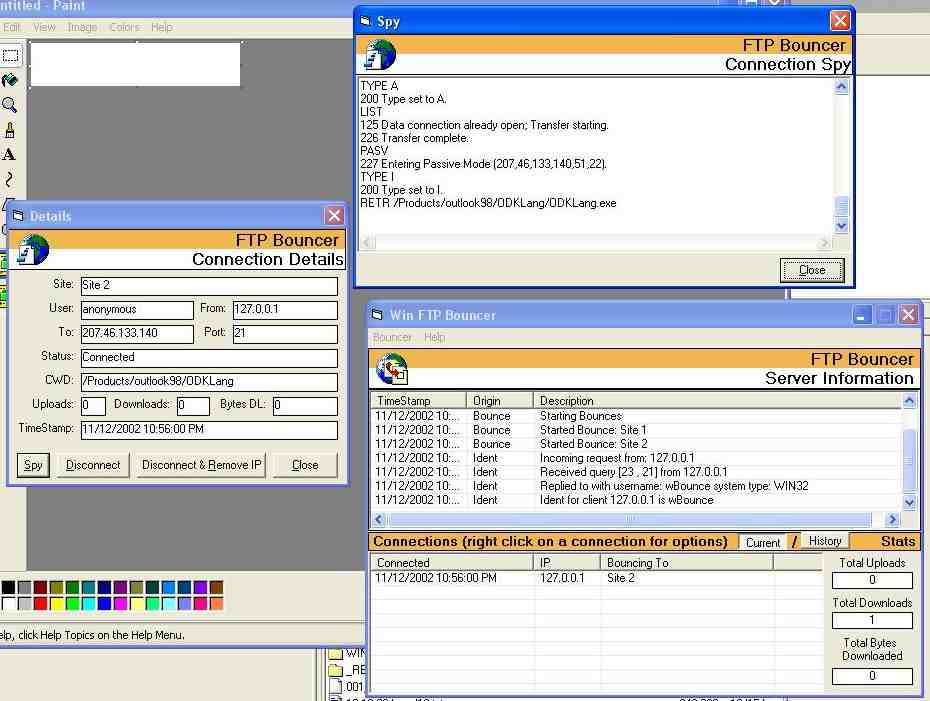Switch to the Current connections tab
The width and height of the screenshot is (930, 701).
click(x=763, y=542)
